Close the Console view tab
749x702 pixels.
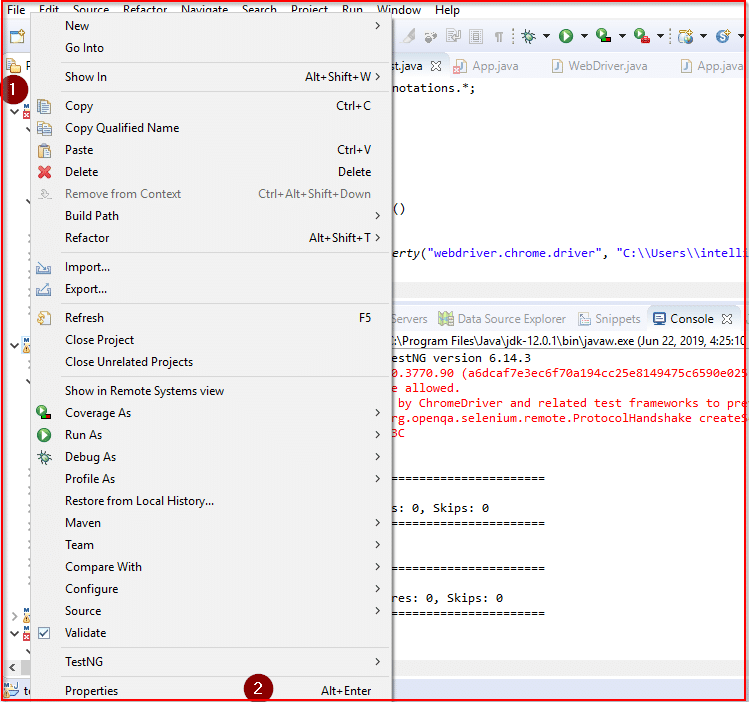tap(727, 319)
